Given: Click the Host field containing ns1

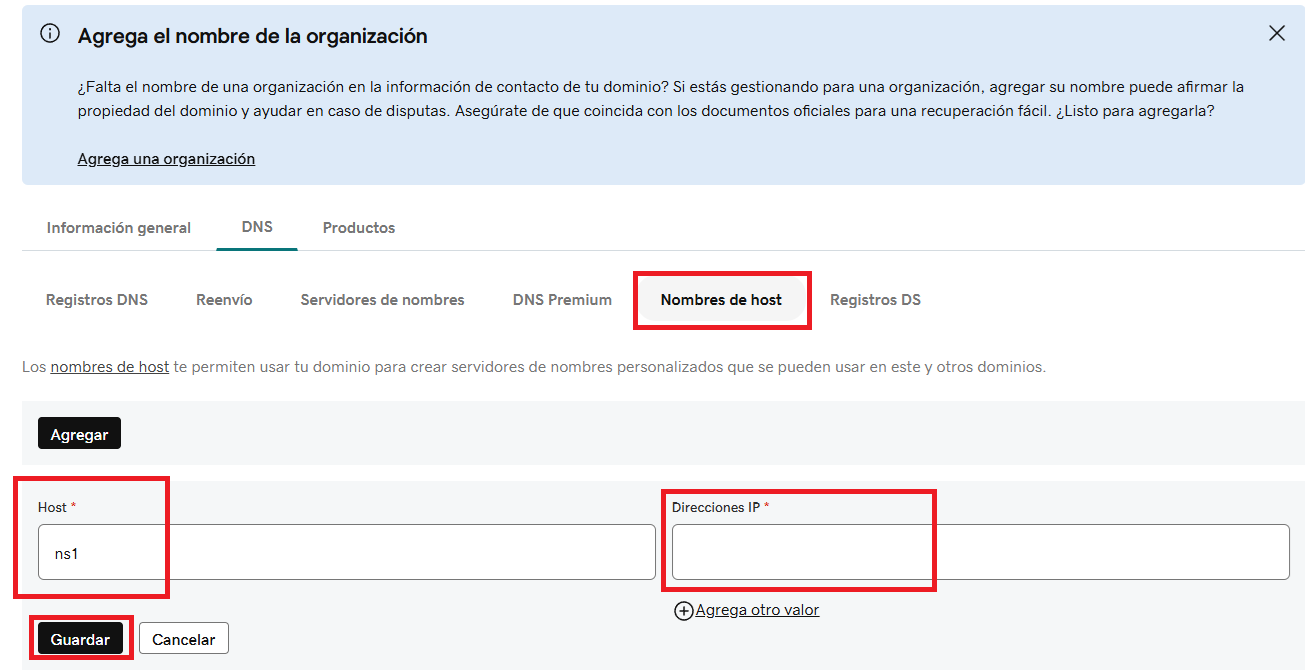Looking at the screenshot, I should pos(346,552).
